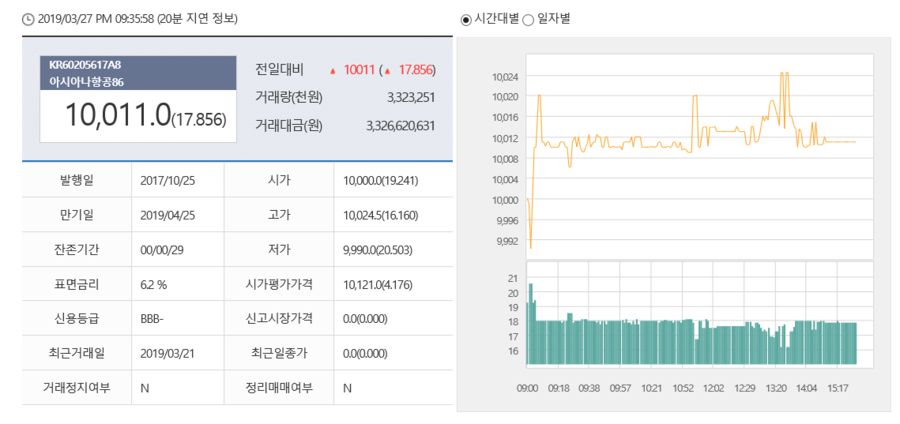Select the 일자별 radio button
The width and height of the screenshot is (900, 424).
pos(529,19)
